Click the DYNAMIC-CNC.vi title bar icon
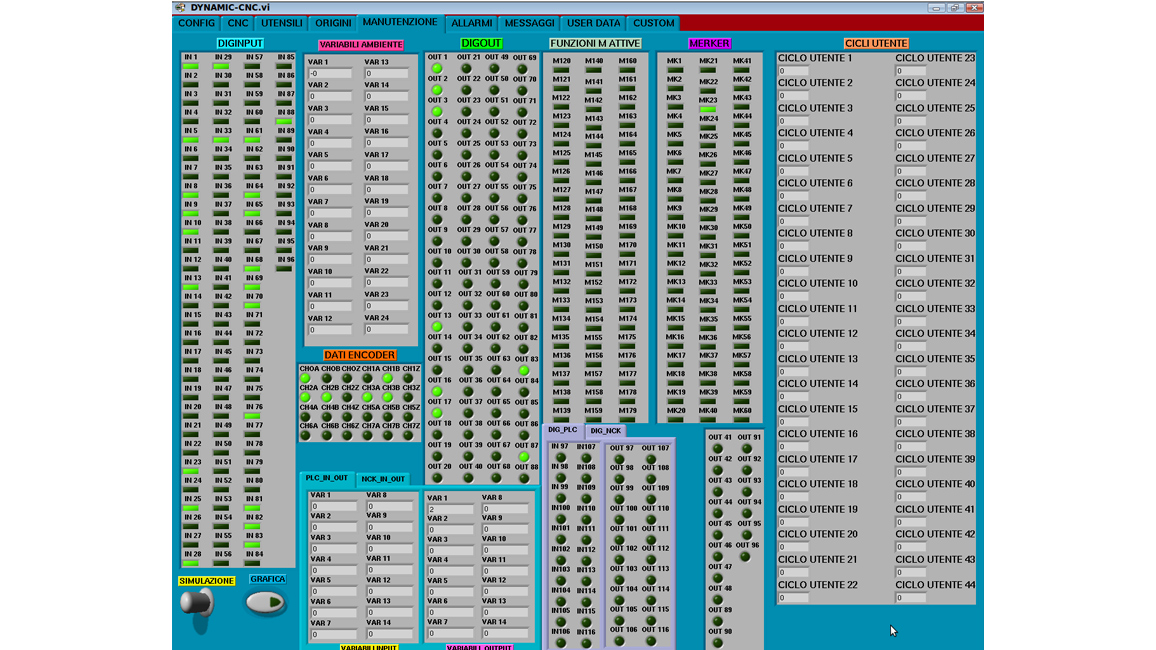1156x650 pixels. click(181, 7)
